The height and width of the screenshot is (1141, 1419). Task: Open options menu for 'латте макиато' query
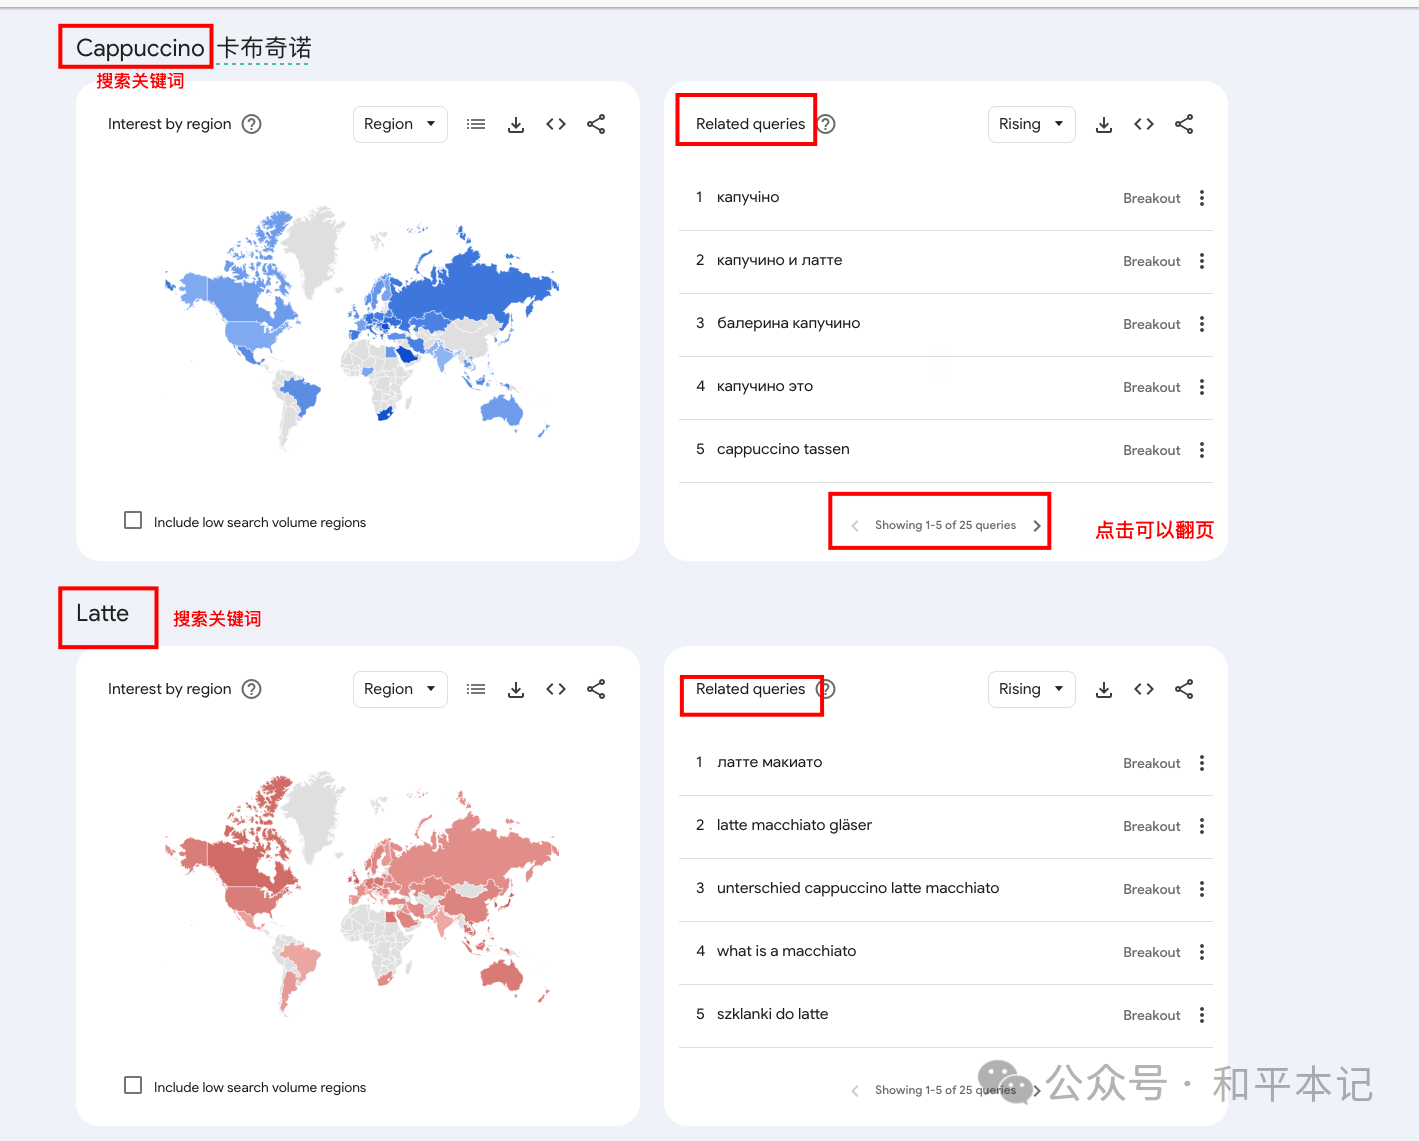[x=1202, y=763]
